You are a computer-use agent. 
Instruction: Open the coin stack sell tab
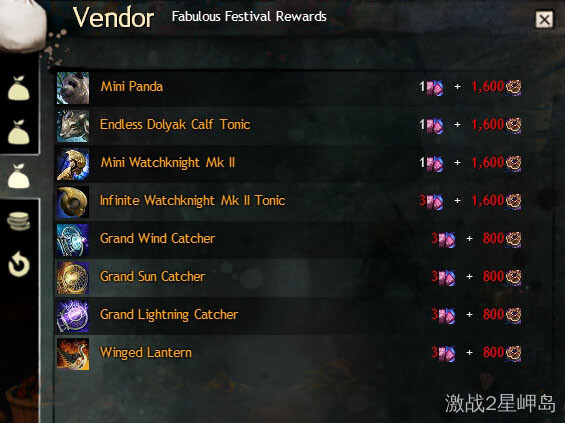tap(19, 221)
